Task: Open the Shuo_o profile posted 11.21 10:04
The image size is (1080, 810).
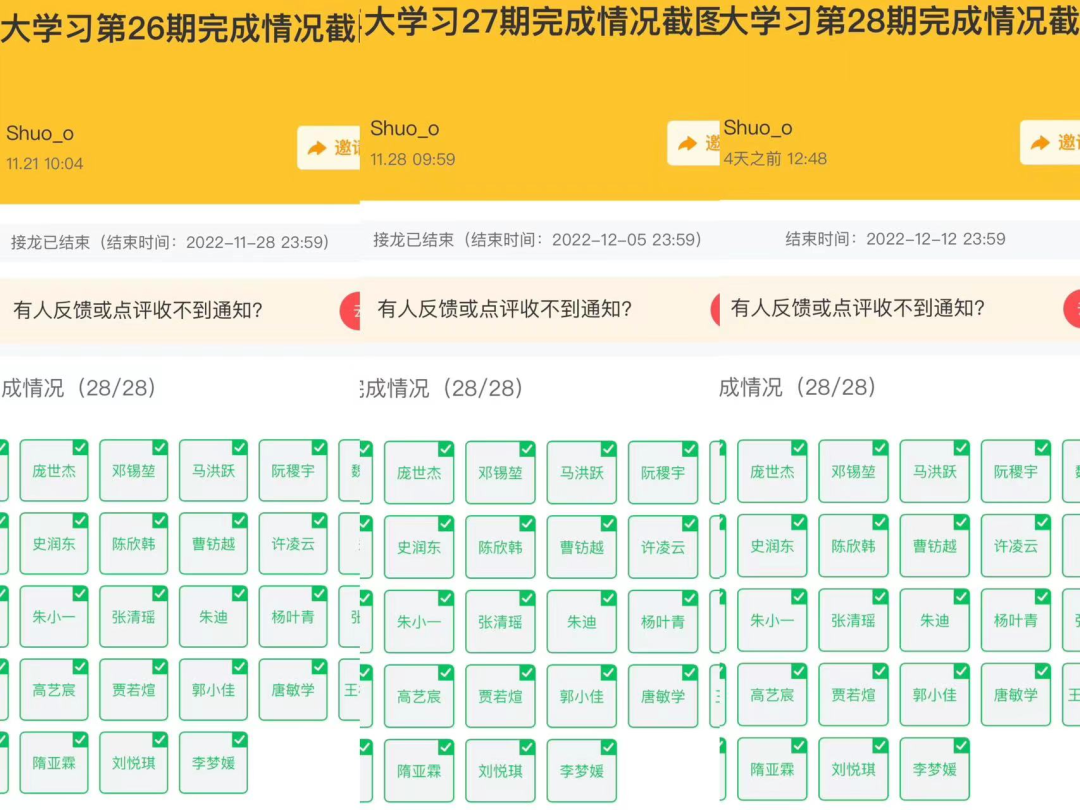Action: point(40,134)
